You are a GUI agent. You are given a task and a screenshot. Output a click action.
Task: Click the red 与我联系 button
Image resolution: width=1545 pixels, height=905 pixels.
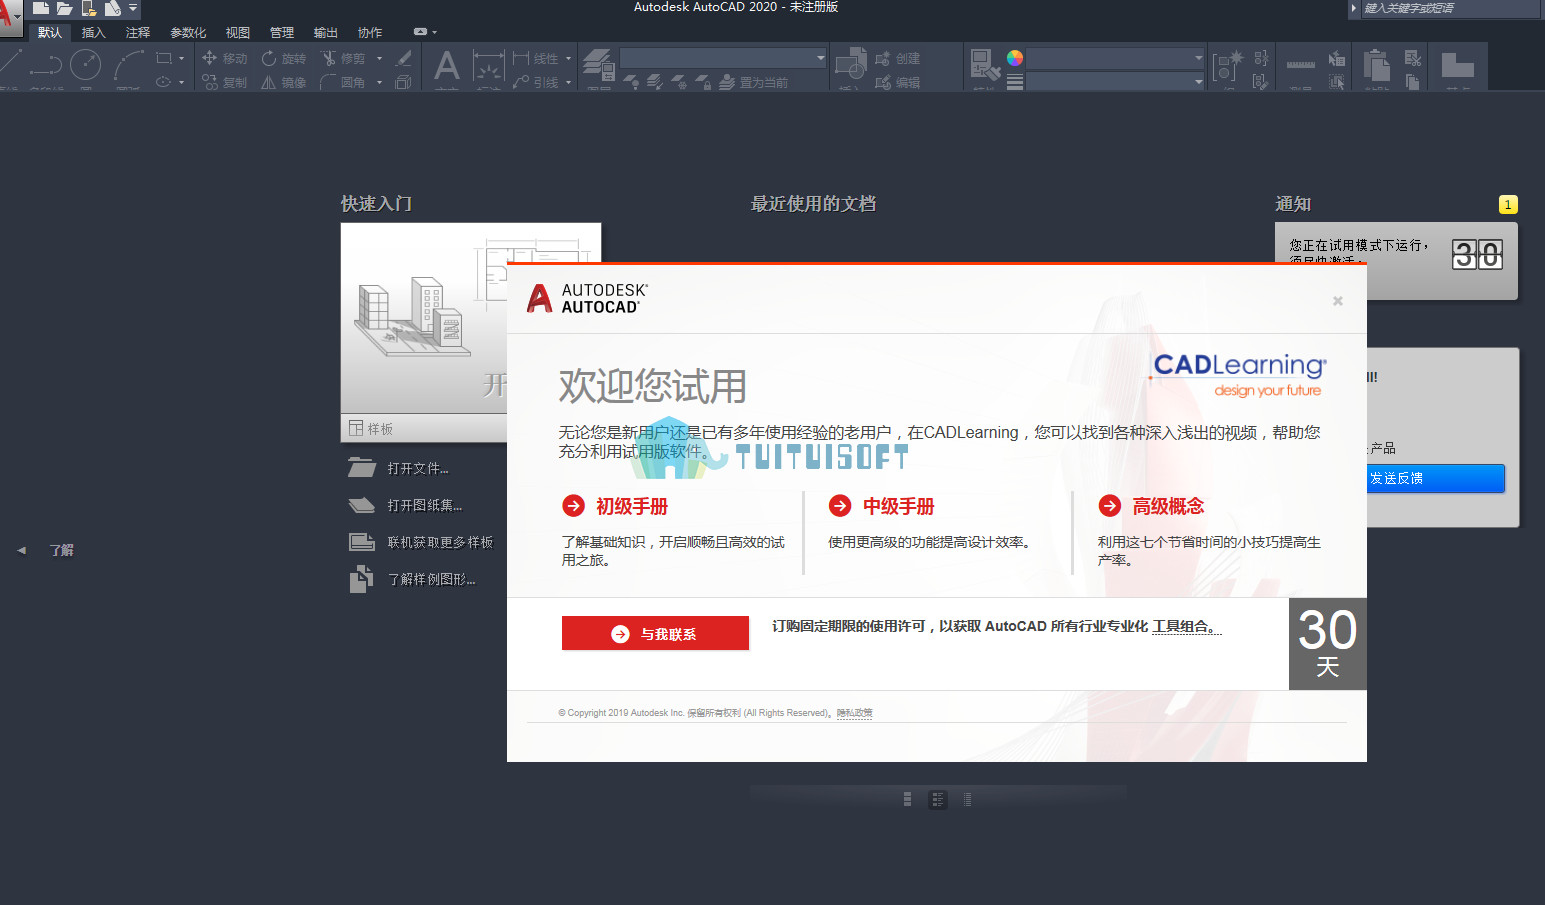[655, 633]
